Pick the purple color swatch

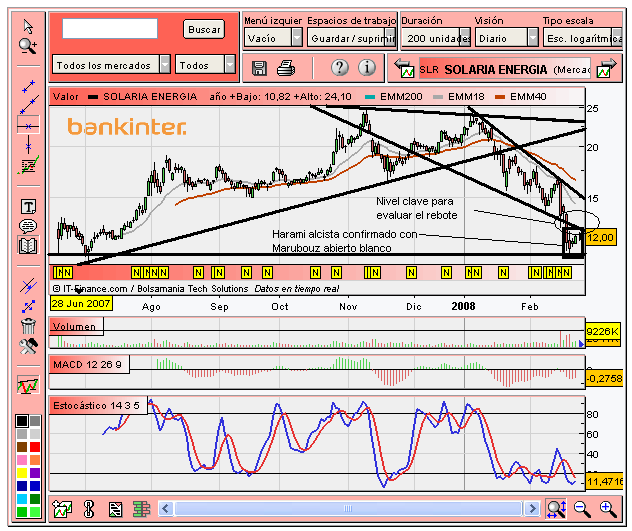point(35,473)
